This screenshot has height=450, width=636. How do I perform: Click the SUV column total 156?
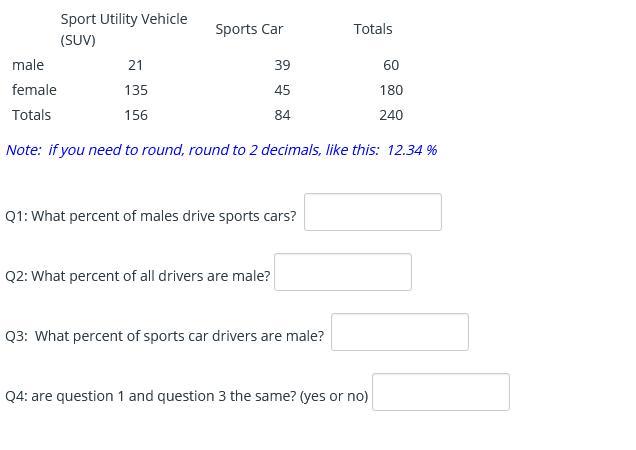click(x=136, y=115)
